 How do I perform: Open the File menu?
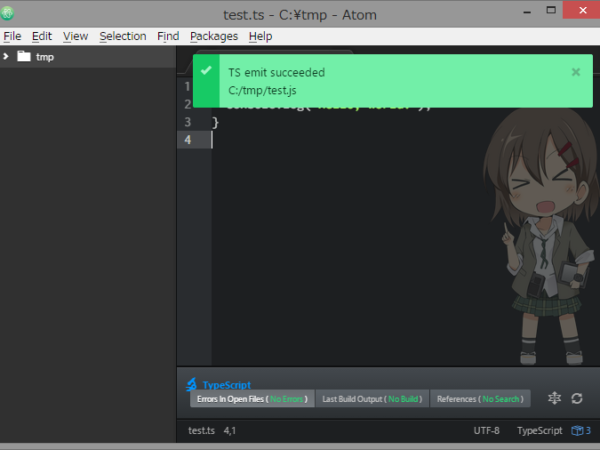[12, 36]
